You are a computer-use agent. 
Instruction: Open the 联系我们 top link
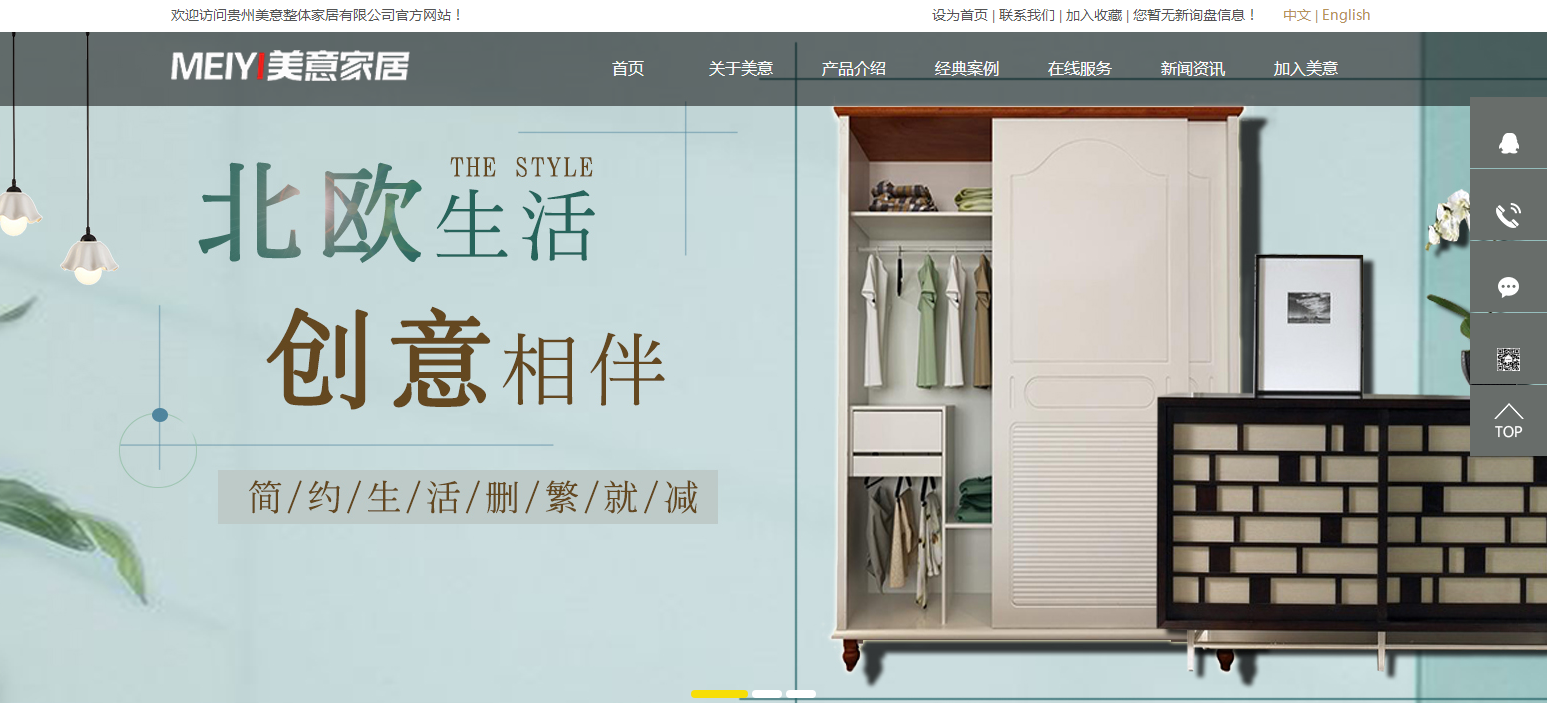[x=1027, y=15]
